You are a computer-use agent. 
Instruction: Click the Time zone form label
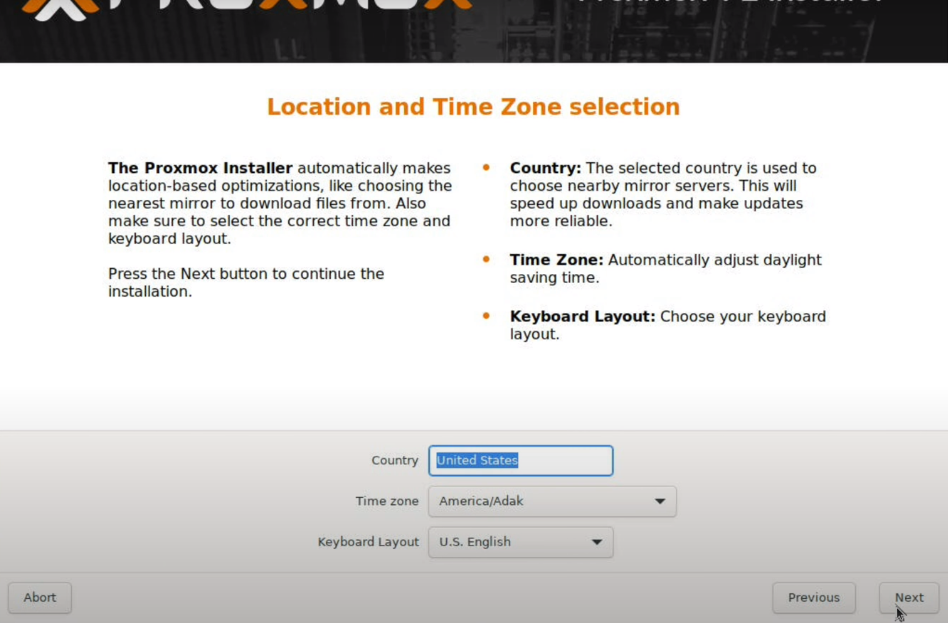pos(386,501)
